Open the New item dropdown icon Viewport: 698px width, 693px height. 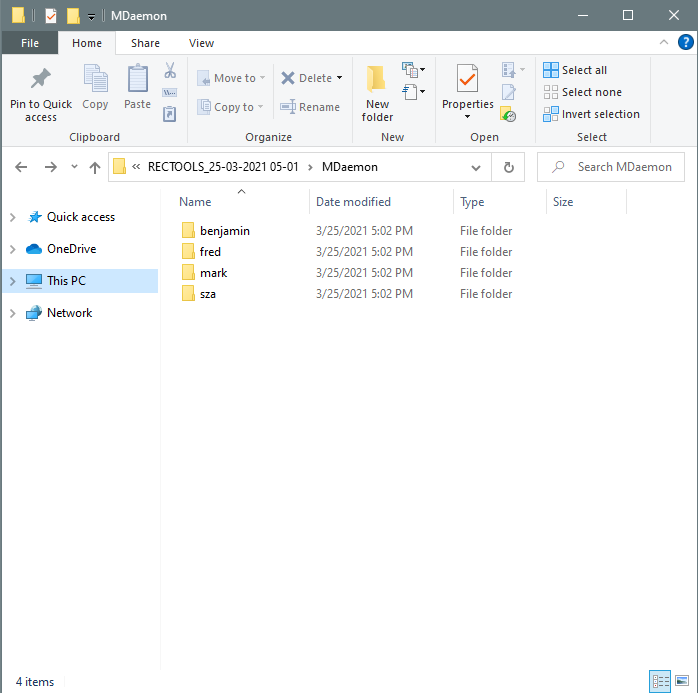click(414, 70)
